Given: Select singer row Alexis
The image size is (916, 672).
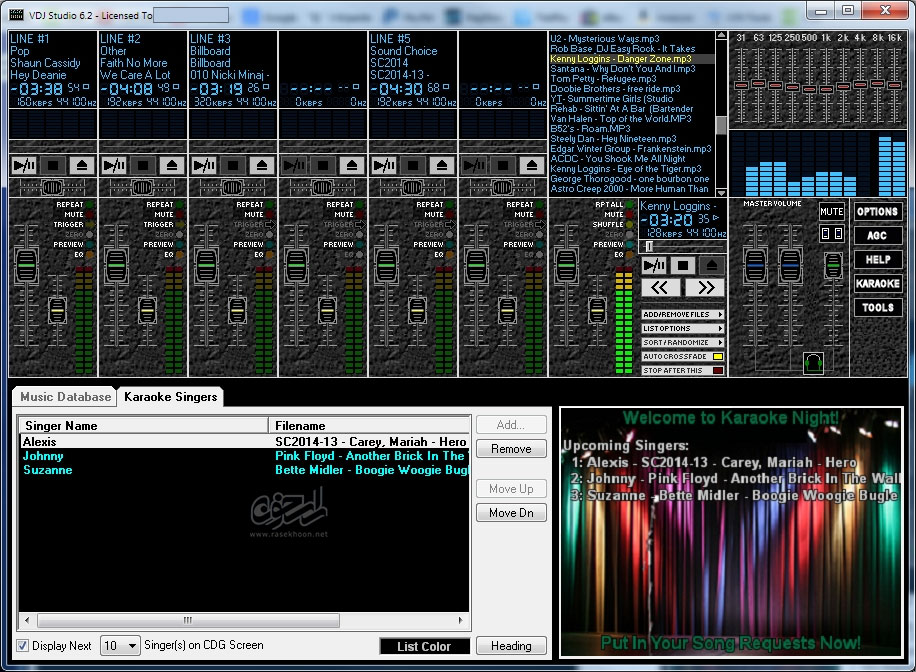Looking at the screenshot, I should click(x=245, y=442).
